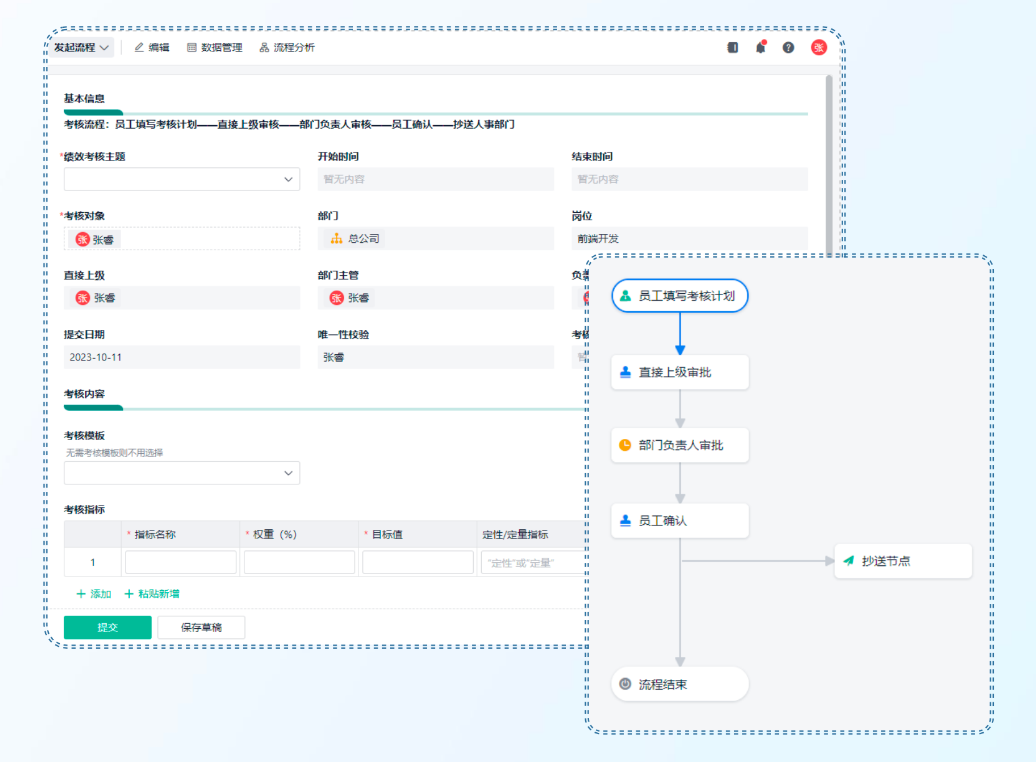
Task: Click 张睿 avatar under 直接上级
Action: (x=83, y=298)
